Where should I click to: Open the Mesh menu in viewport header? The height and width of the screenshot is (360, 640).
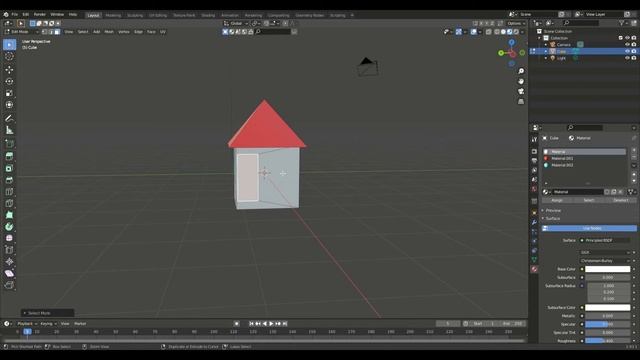[109, 31]
